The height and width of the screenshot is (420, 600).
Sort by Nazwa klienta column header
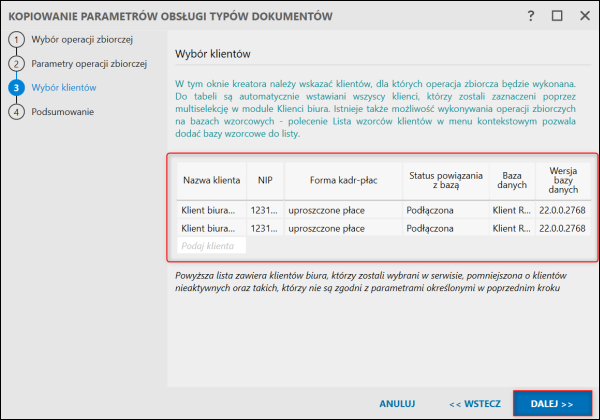point(211,181)
